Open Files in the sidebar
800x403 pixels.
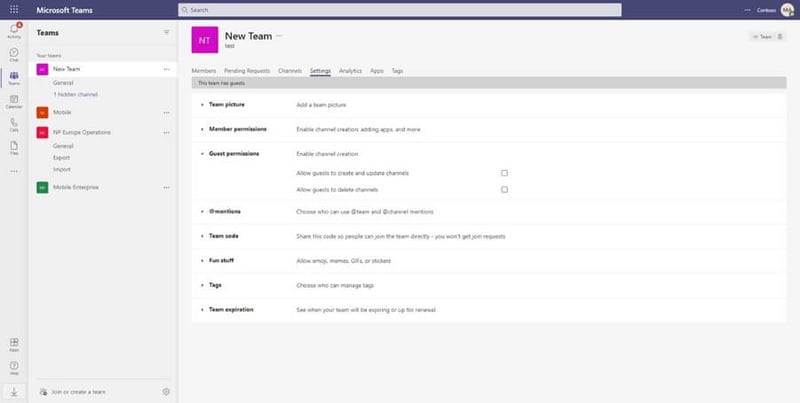coord(14,148)
